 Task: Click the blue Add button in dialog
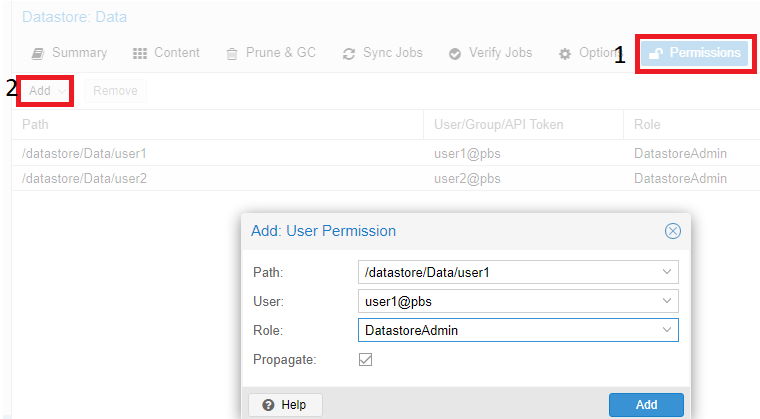point(646,404)
